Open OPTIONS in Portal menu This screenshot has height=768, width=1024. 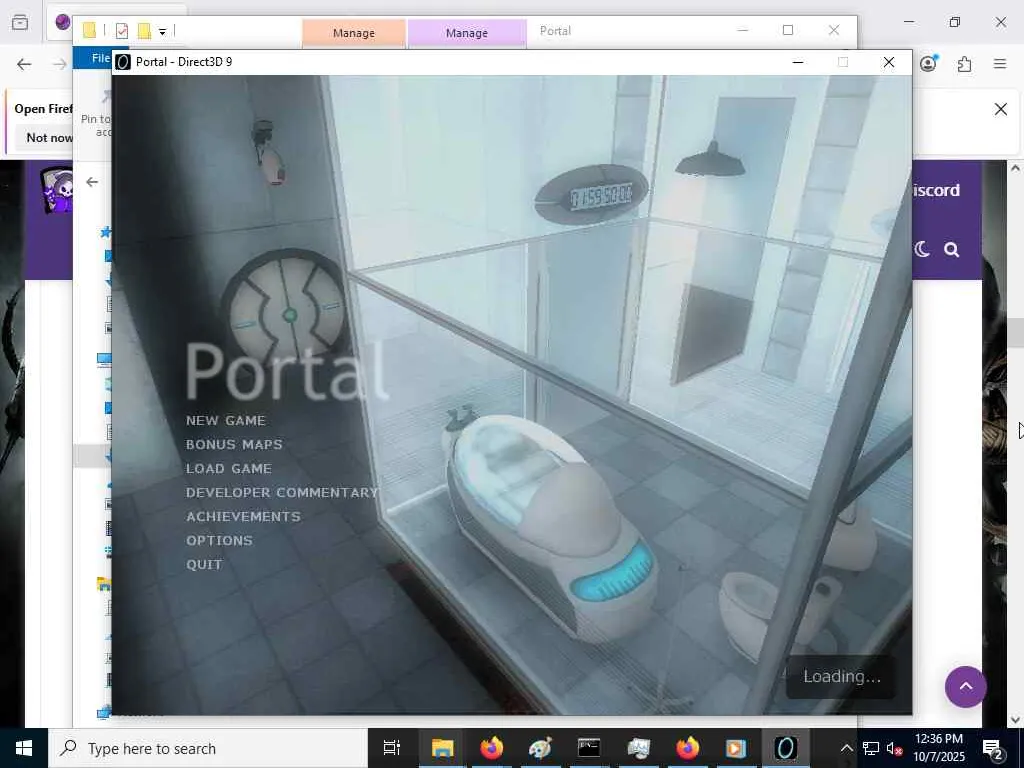click(219, 541)
